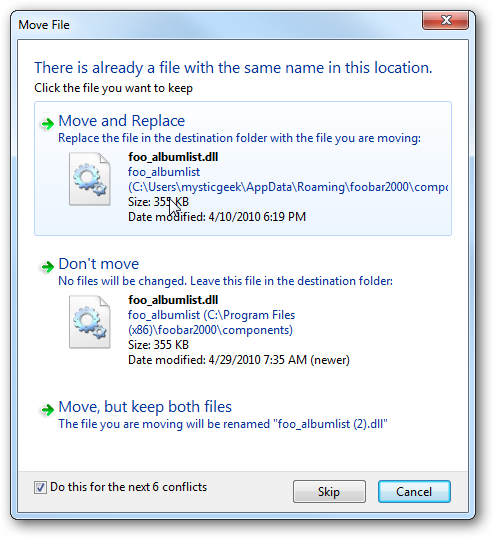Choose the Don't move option heading
Image resolution: width=494 pixels, height=538 pixels.
tap(99, 264)
